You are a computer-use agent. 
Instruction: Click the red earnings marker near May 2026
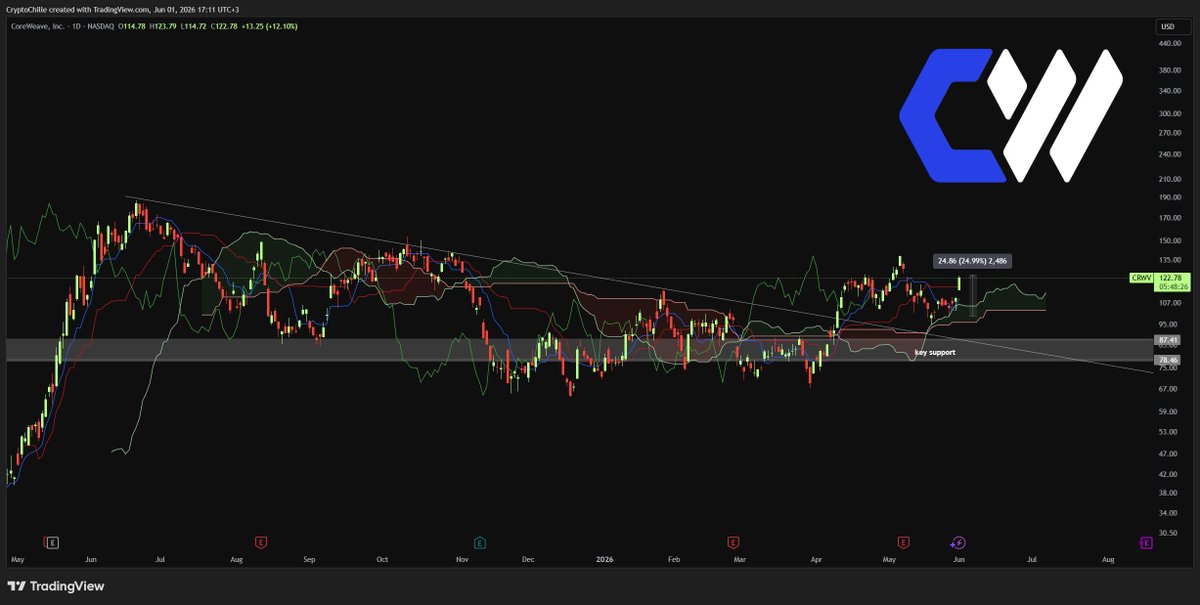(x=903, y=542)
